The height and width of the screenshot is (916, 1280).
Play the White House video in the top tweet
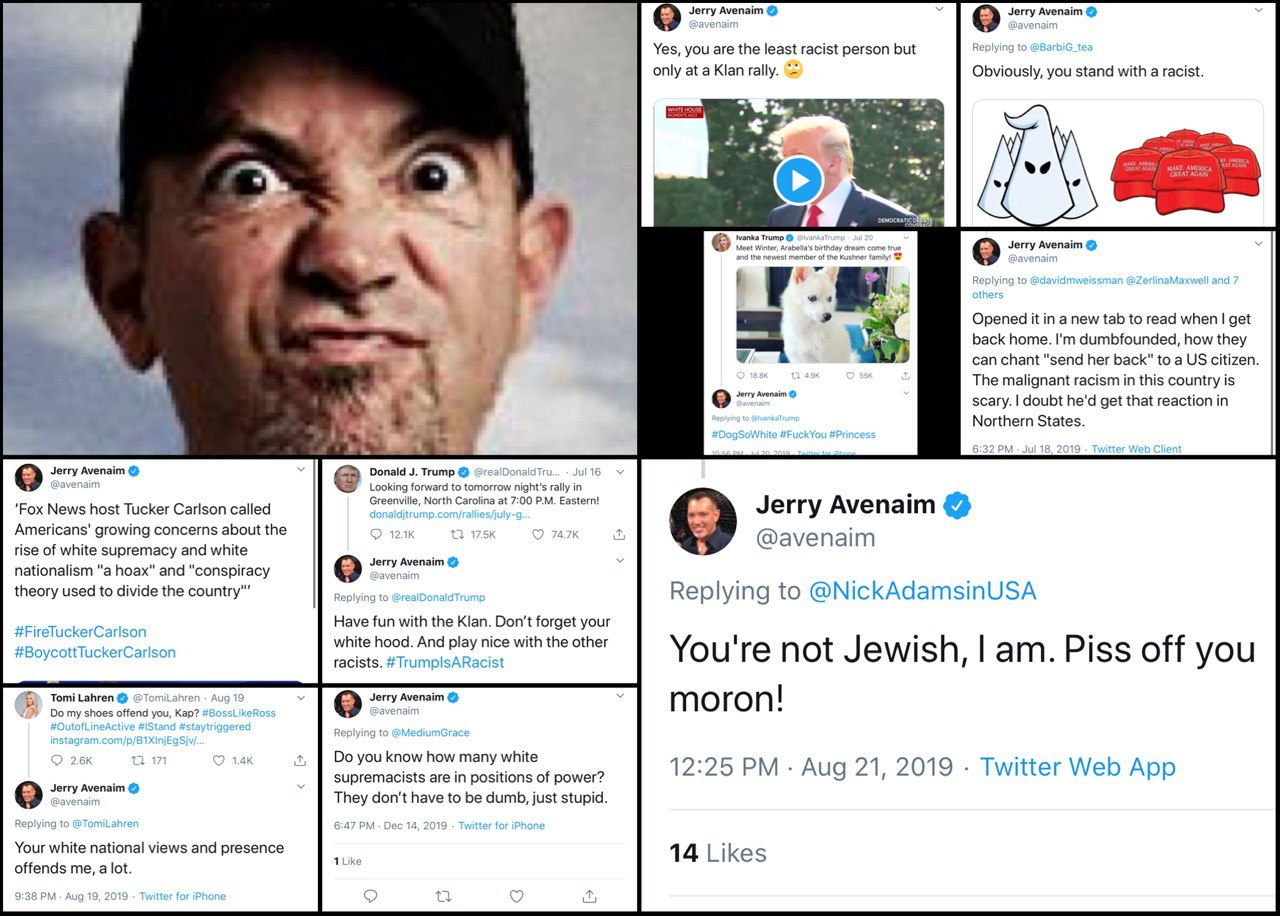pos(798,180)
